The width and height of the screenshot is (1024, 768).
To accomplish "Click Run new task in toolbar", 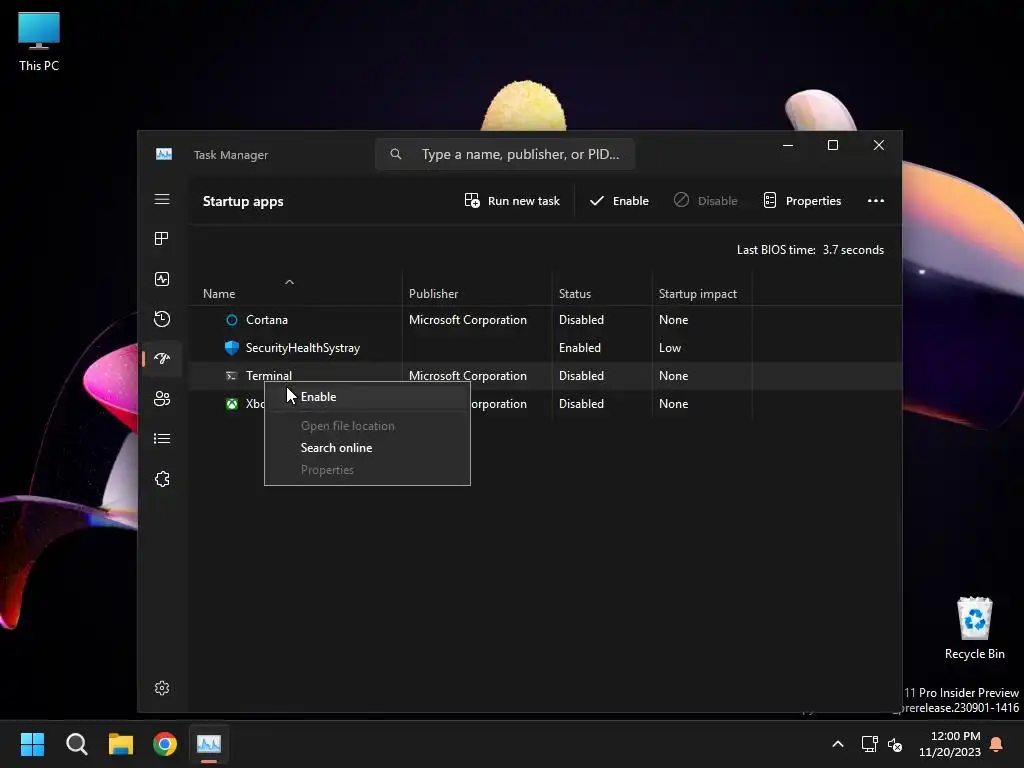I will point(512,201).
